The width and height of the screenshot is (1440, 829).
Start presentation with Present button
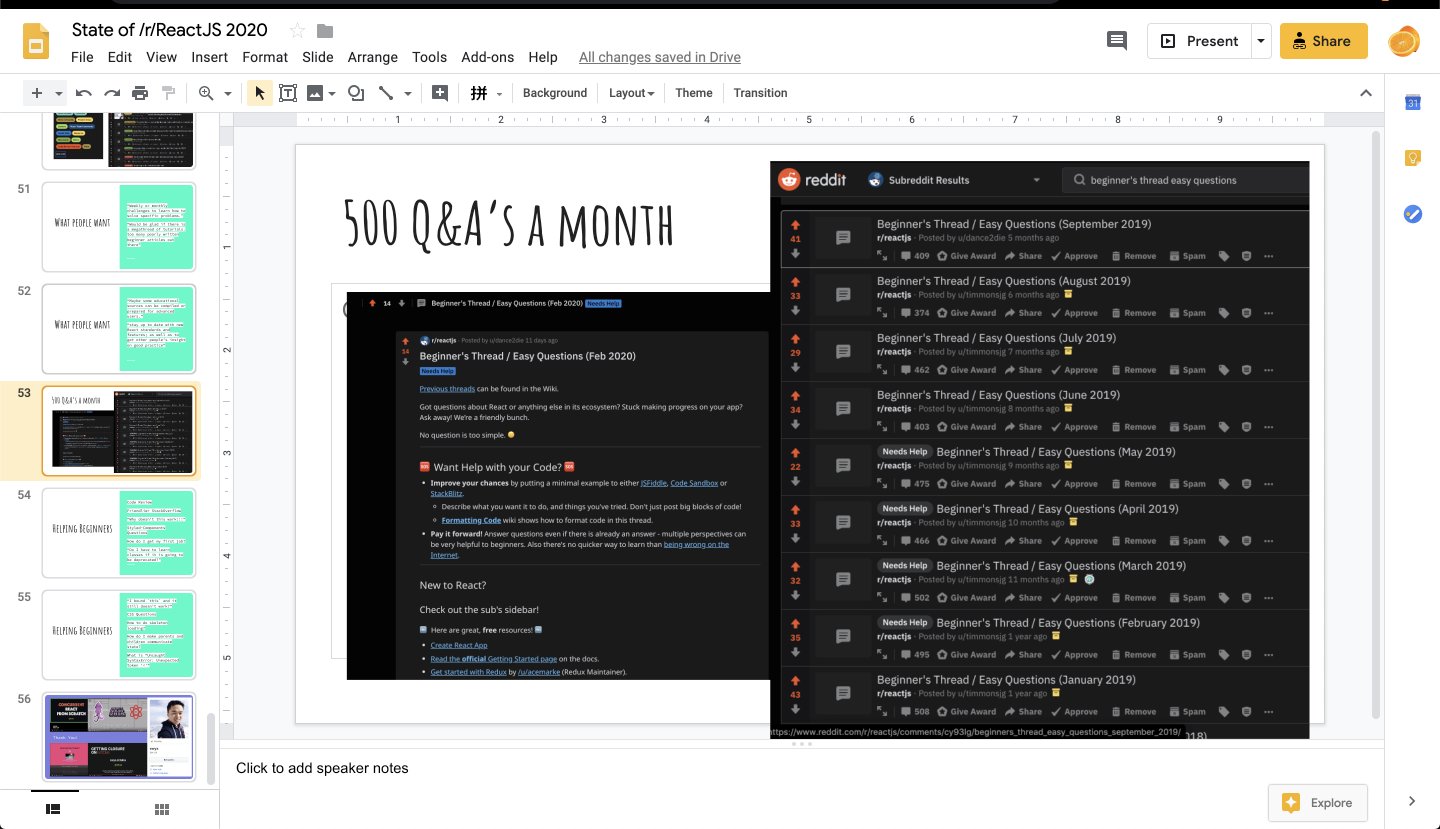point(1199,41)
